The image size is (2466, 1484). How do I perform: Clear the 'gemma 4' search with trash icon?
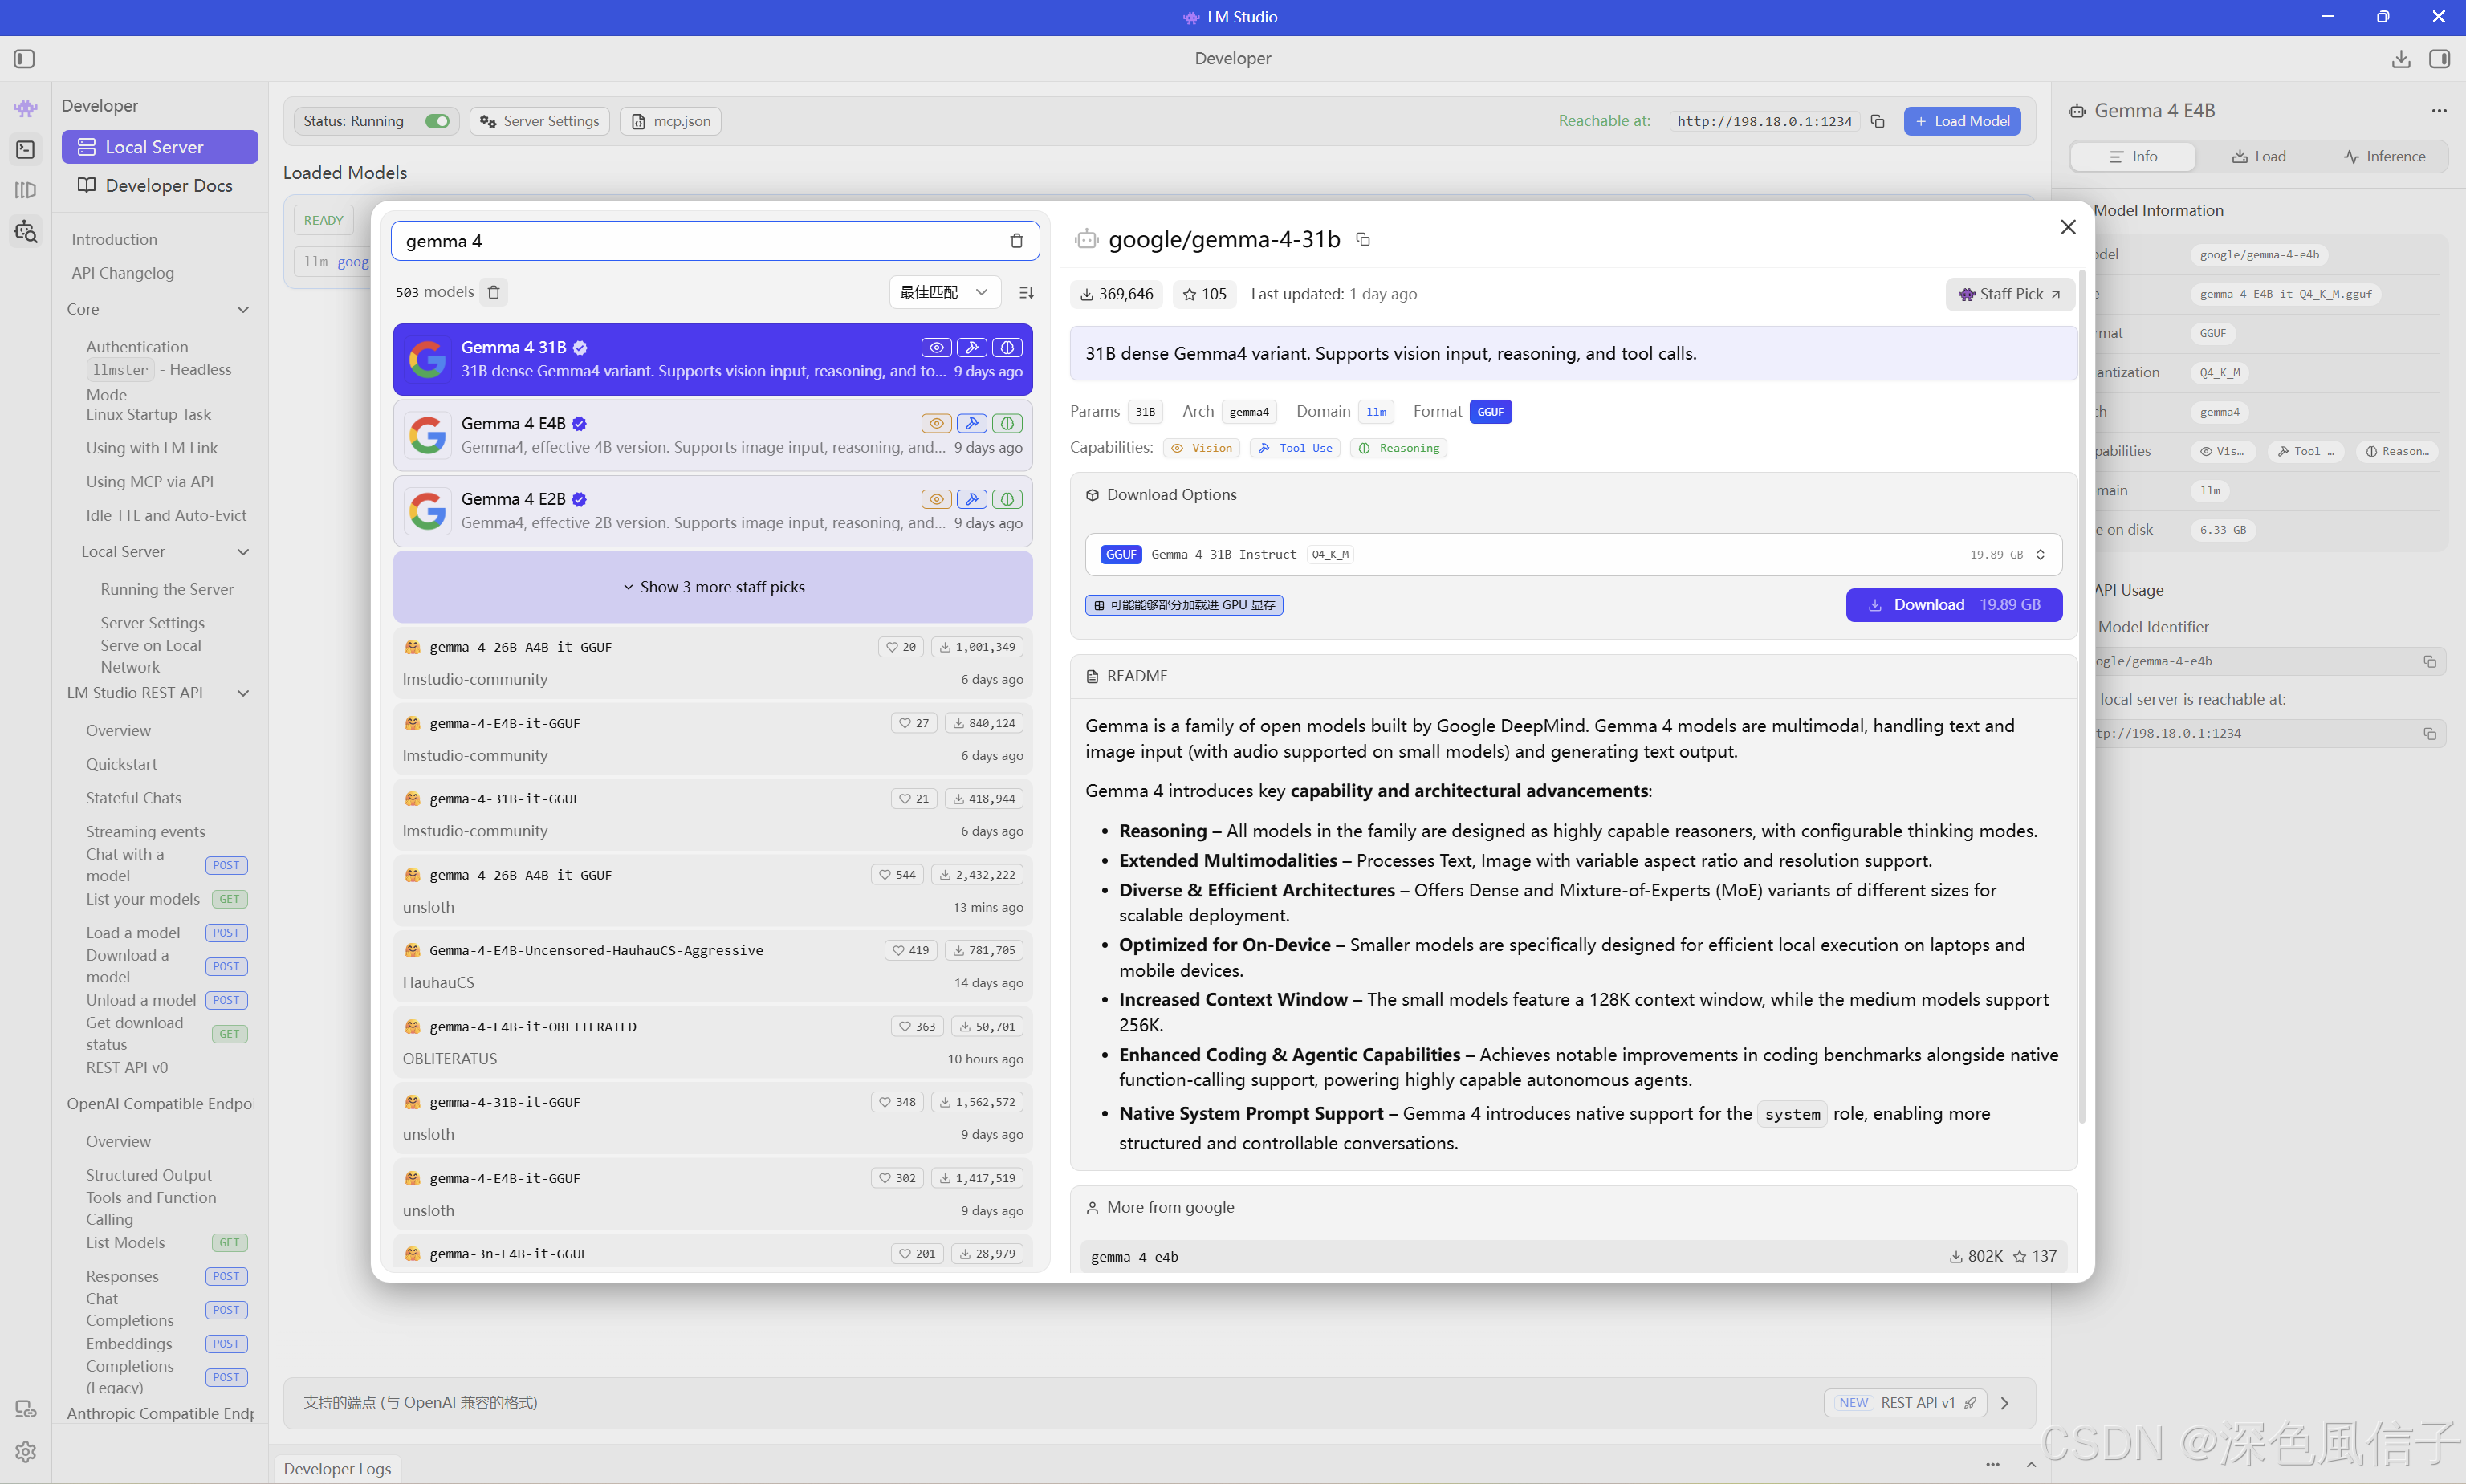coord(1016,241)
